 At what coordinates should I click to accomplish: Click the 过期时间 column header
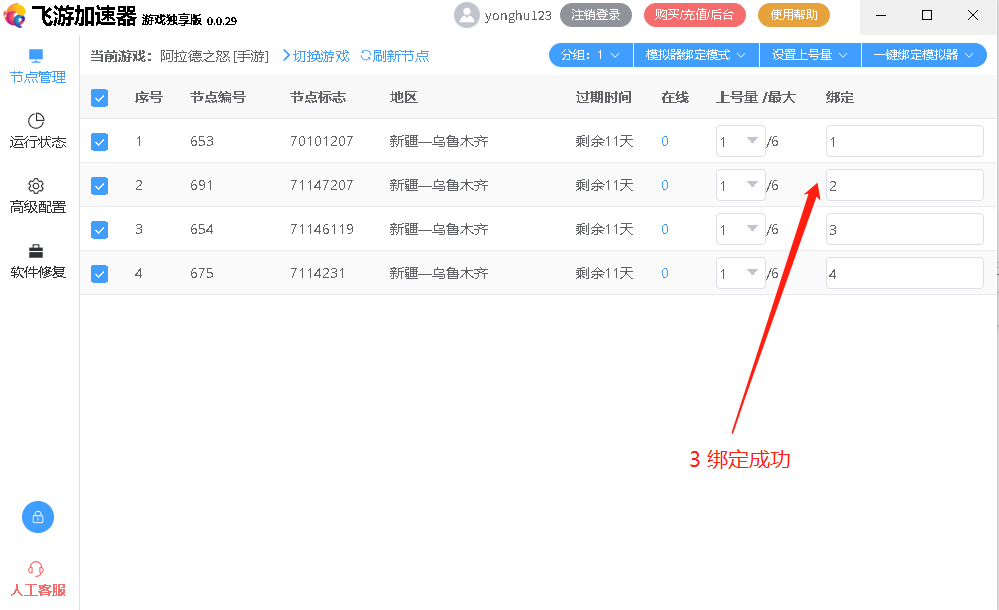(604, 98)
